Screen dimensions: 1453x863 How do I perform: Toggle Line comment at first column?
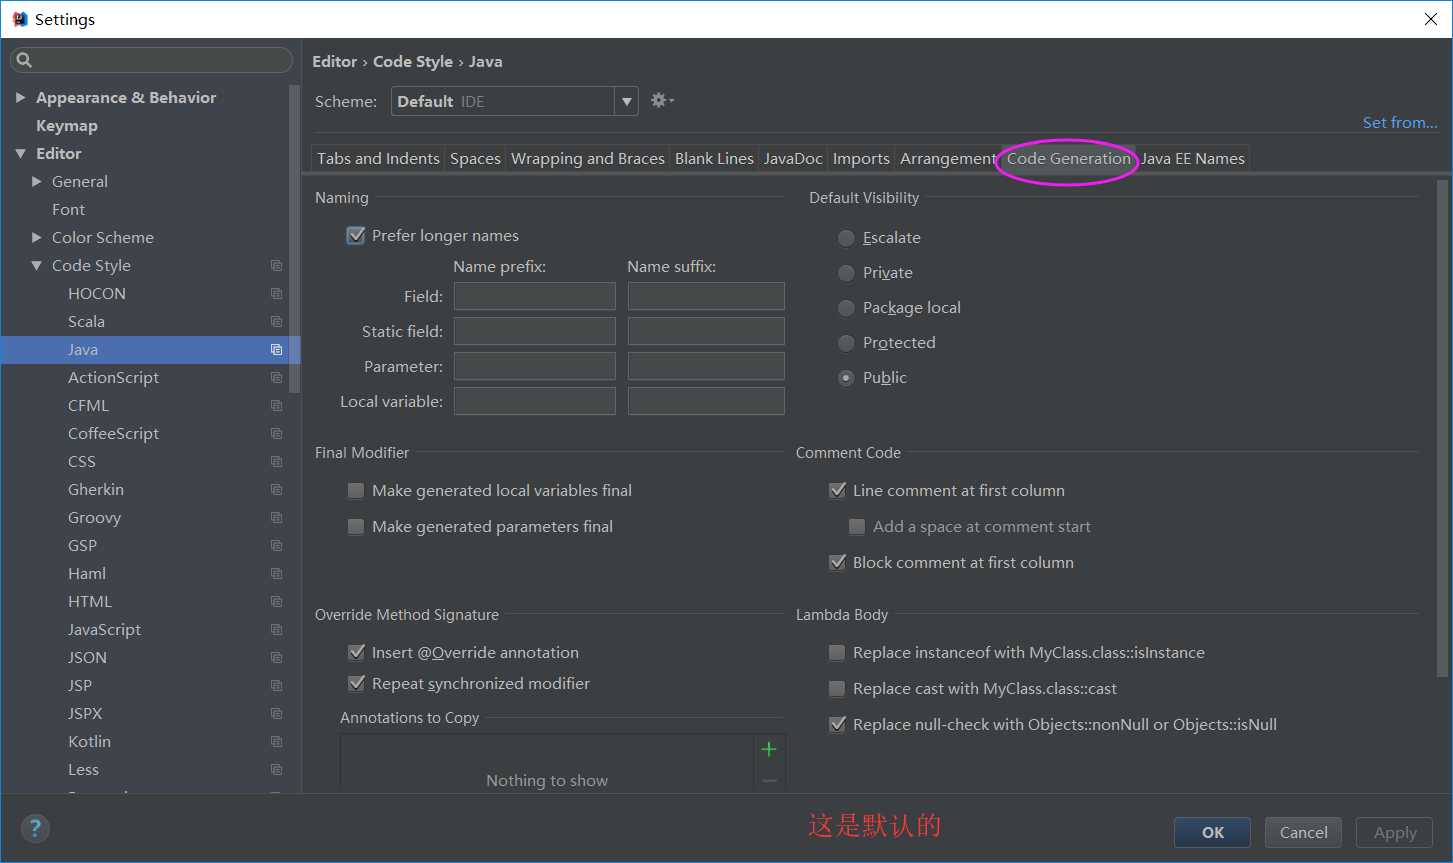click(838, 490)
